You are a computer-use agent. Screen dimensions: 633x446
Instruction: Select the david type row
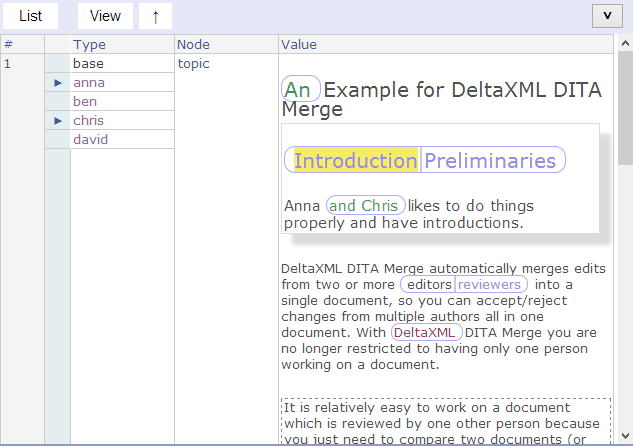(122, 139)
